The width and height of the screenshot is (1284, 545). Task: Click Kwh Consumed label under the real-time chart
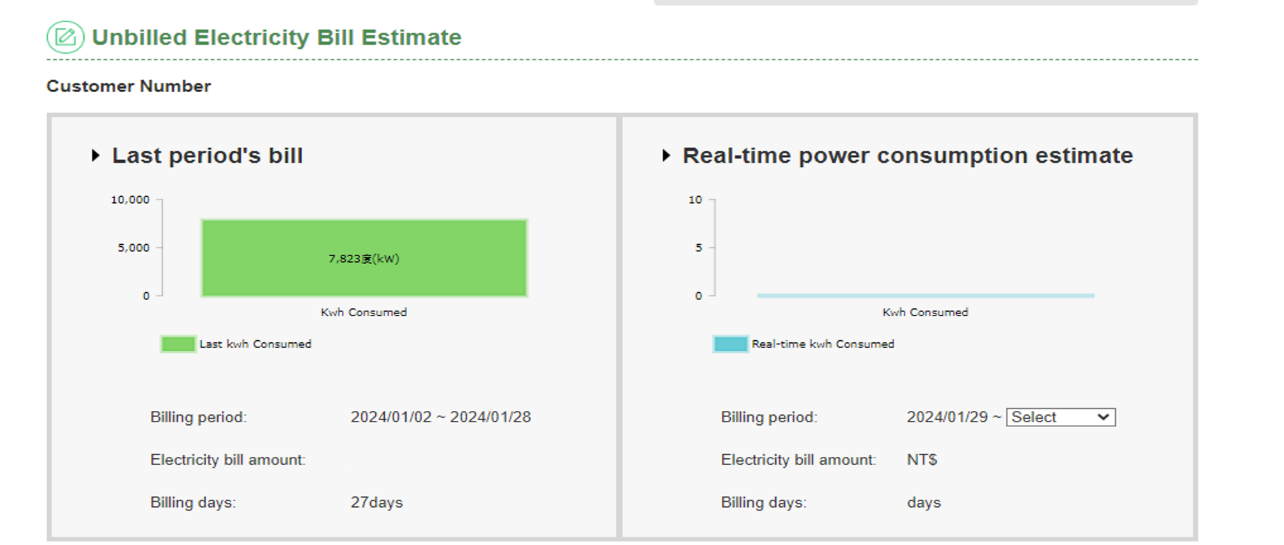pyautogui.click(x=925, y=312)
